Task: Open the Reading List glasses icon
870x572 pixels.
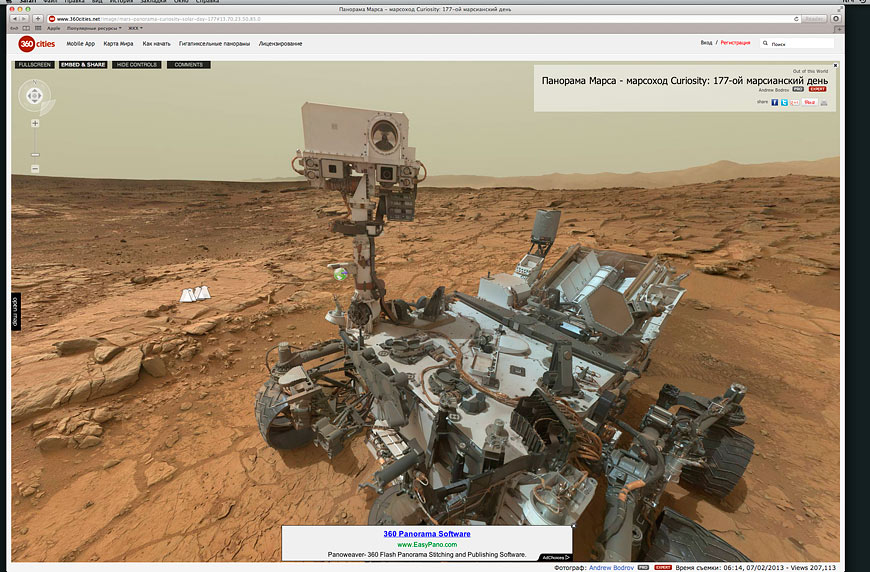Action: tap(14, 28)
